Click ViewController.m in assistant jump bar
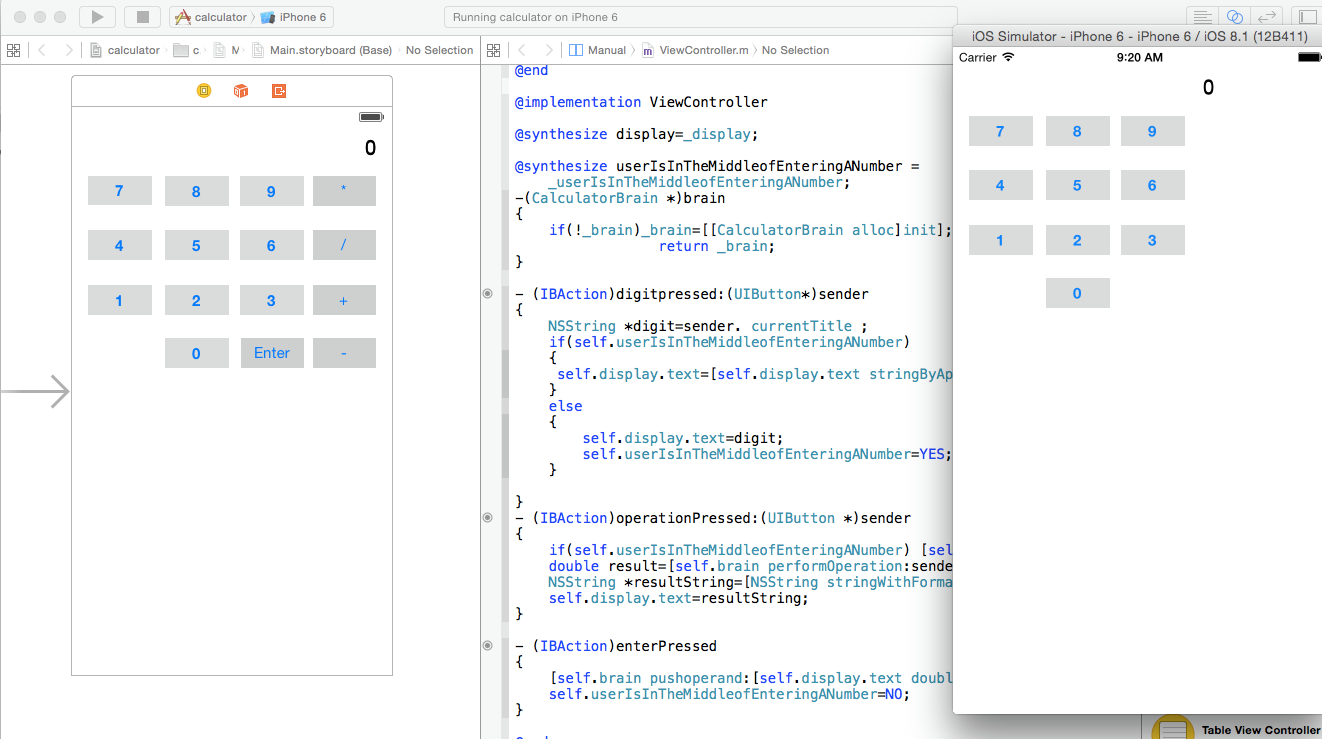Image resolution: width=1322 pixels, height=739 pixels. 695,50
